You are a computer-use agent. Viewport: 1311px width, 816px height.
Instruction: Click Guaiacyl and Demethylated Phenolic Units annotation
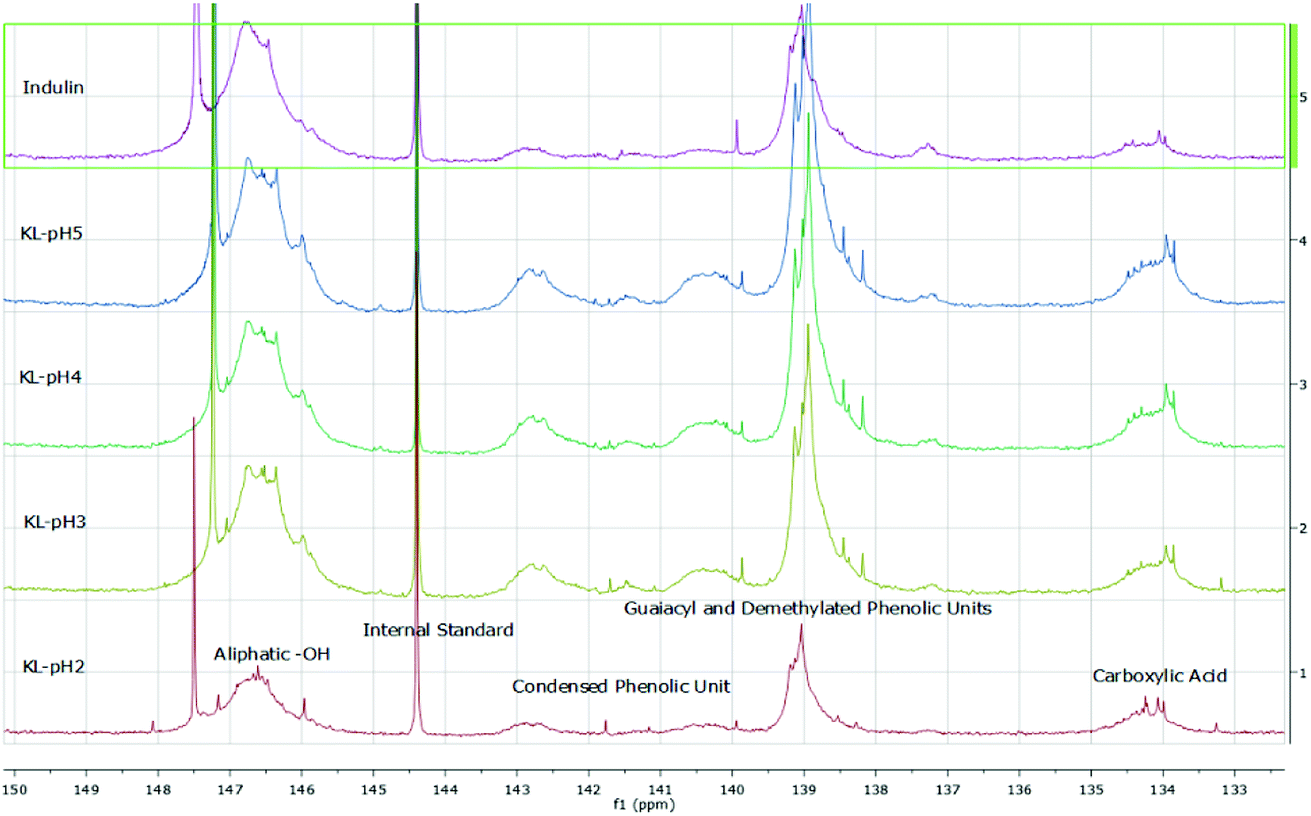tap(808, 607)
